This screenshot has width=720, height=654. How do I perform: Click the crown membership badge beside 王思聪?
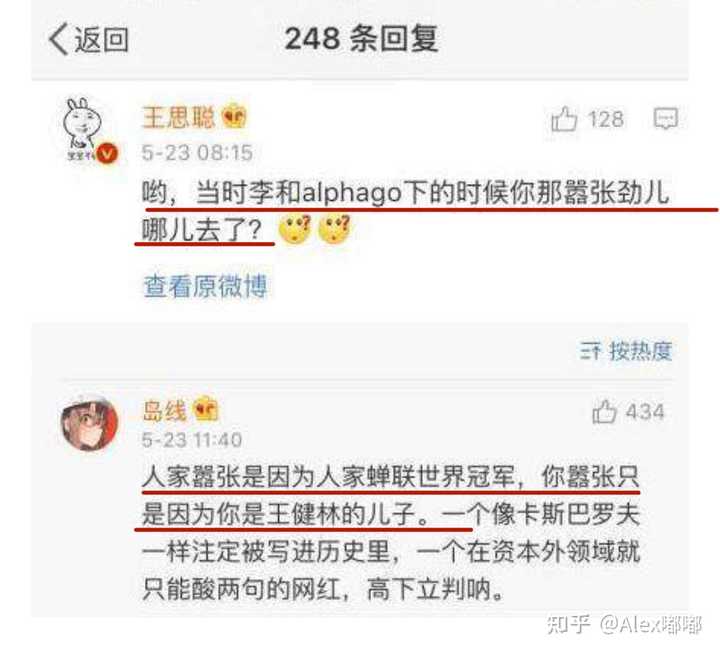[x=234, y=117]
